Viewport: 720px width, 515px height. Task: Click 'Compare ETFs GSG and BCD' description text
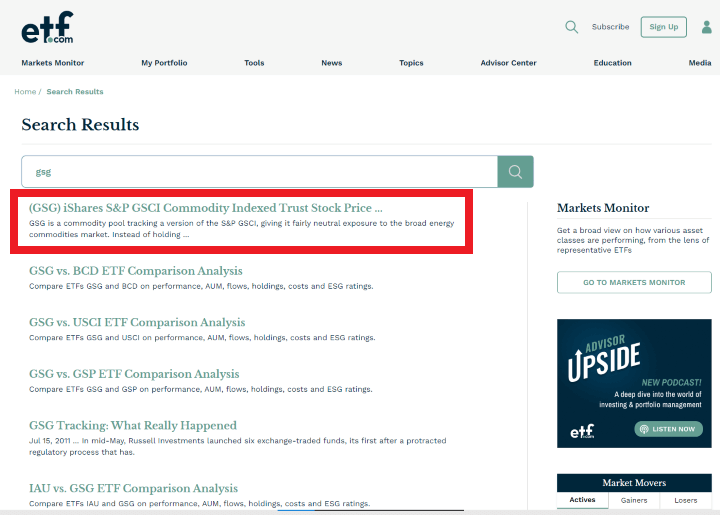tap(201, 286)
